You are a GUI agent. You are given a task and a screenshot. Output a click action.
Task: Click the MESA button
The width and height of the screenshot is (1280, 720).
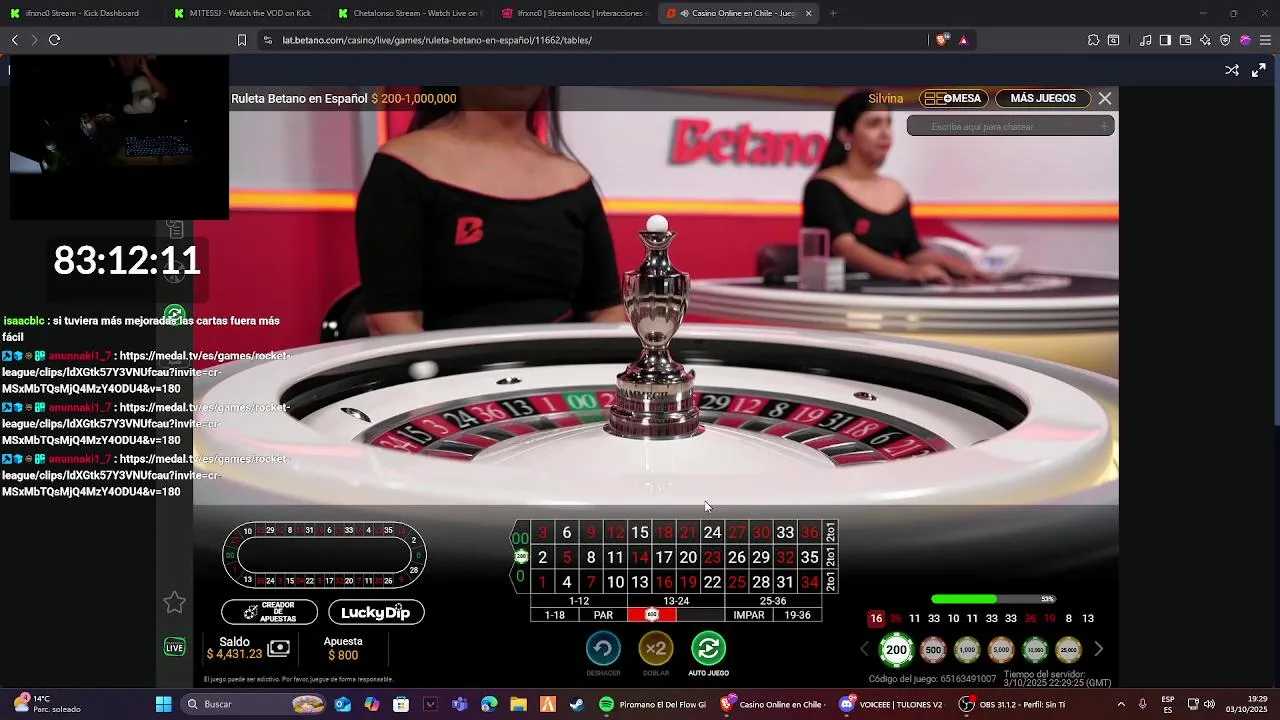954,98
